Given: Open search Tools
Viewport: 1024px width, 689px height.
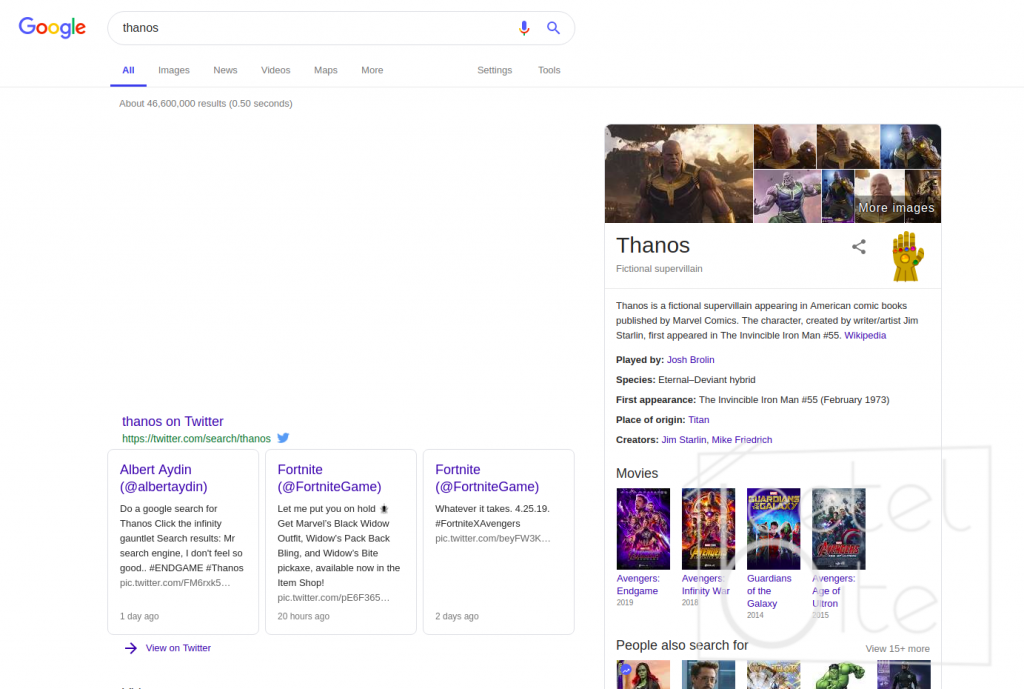Looking at the screenshot, I should coord(549,70).
